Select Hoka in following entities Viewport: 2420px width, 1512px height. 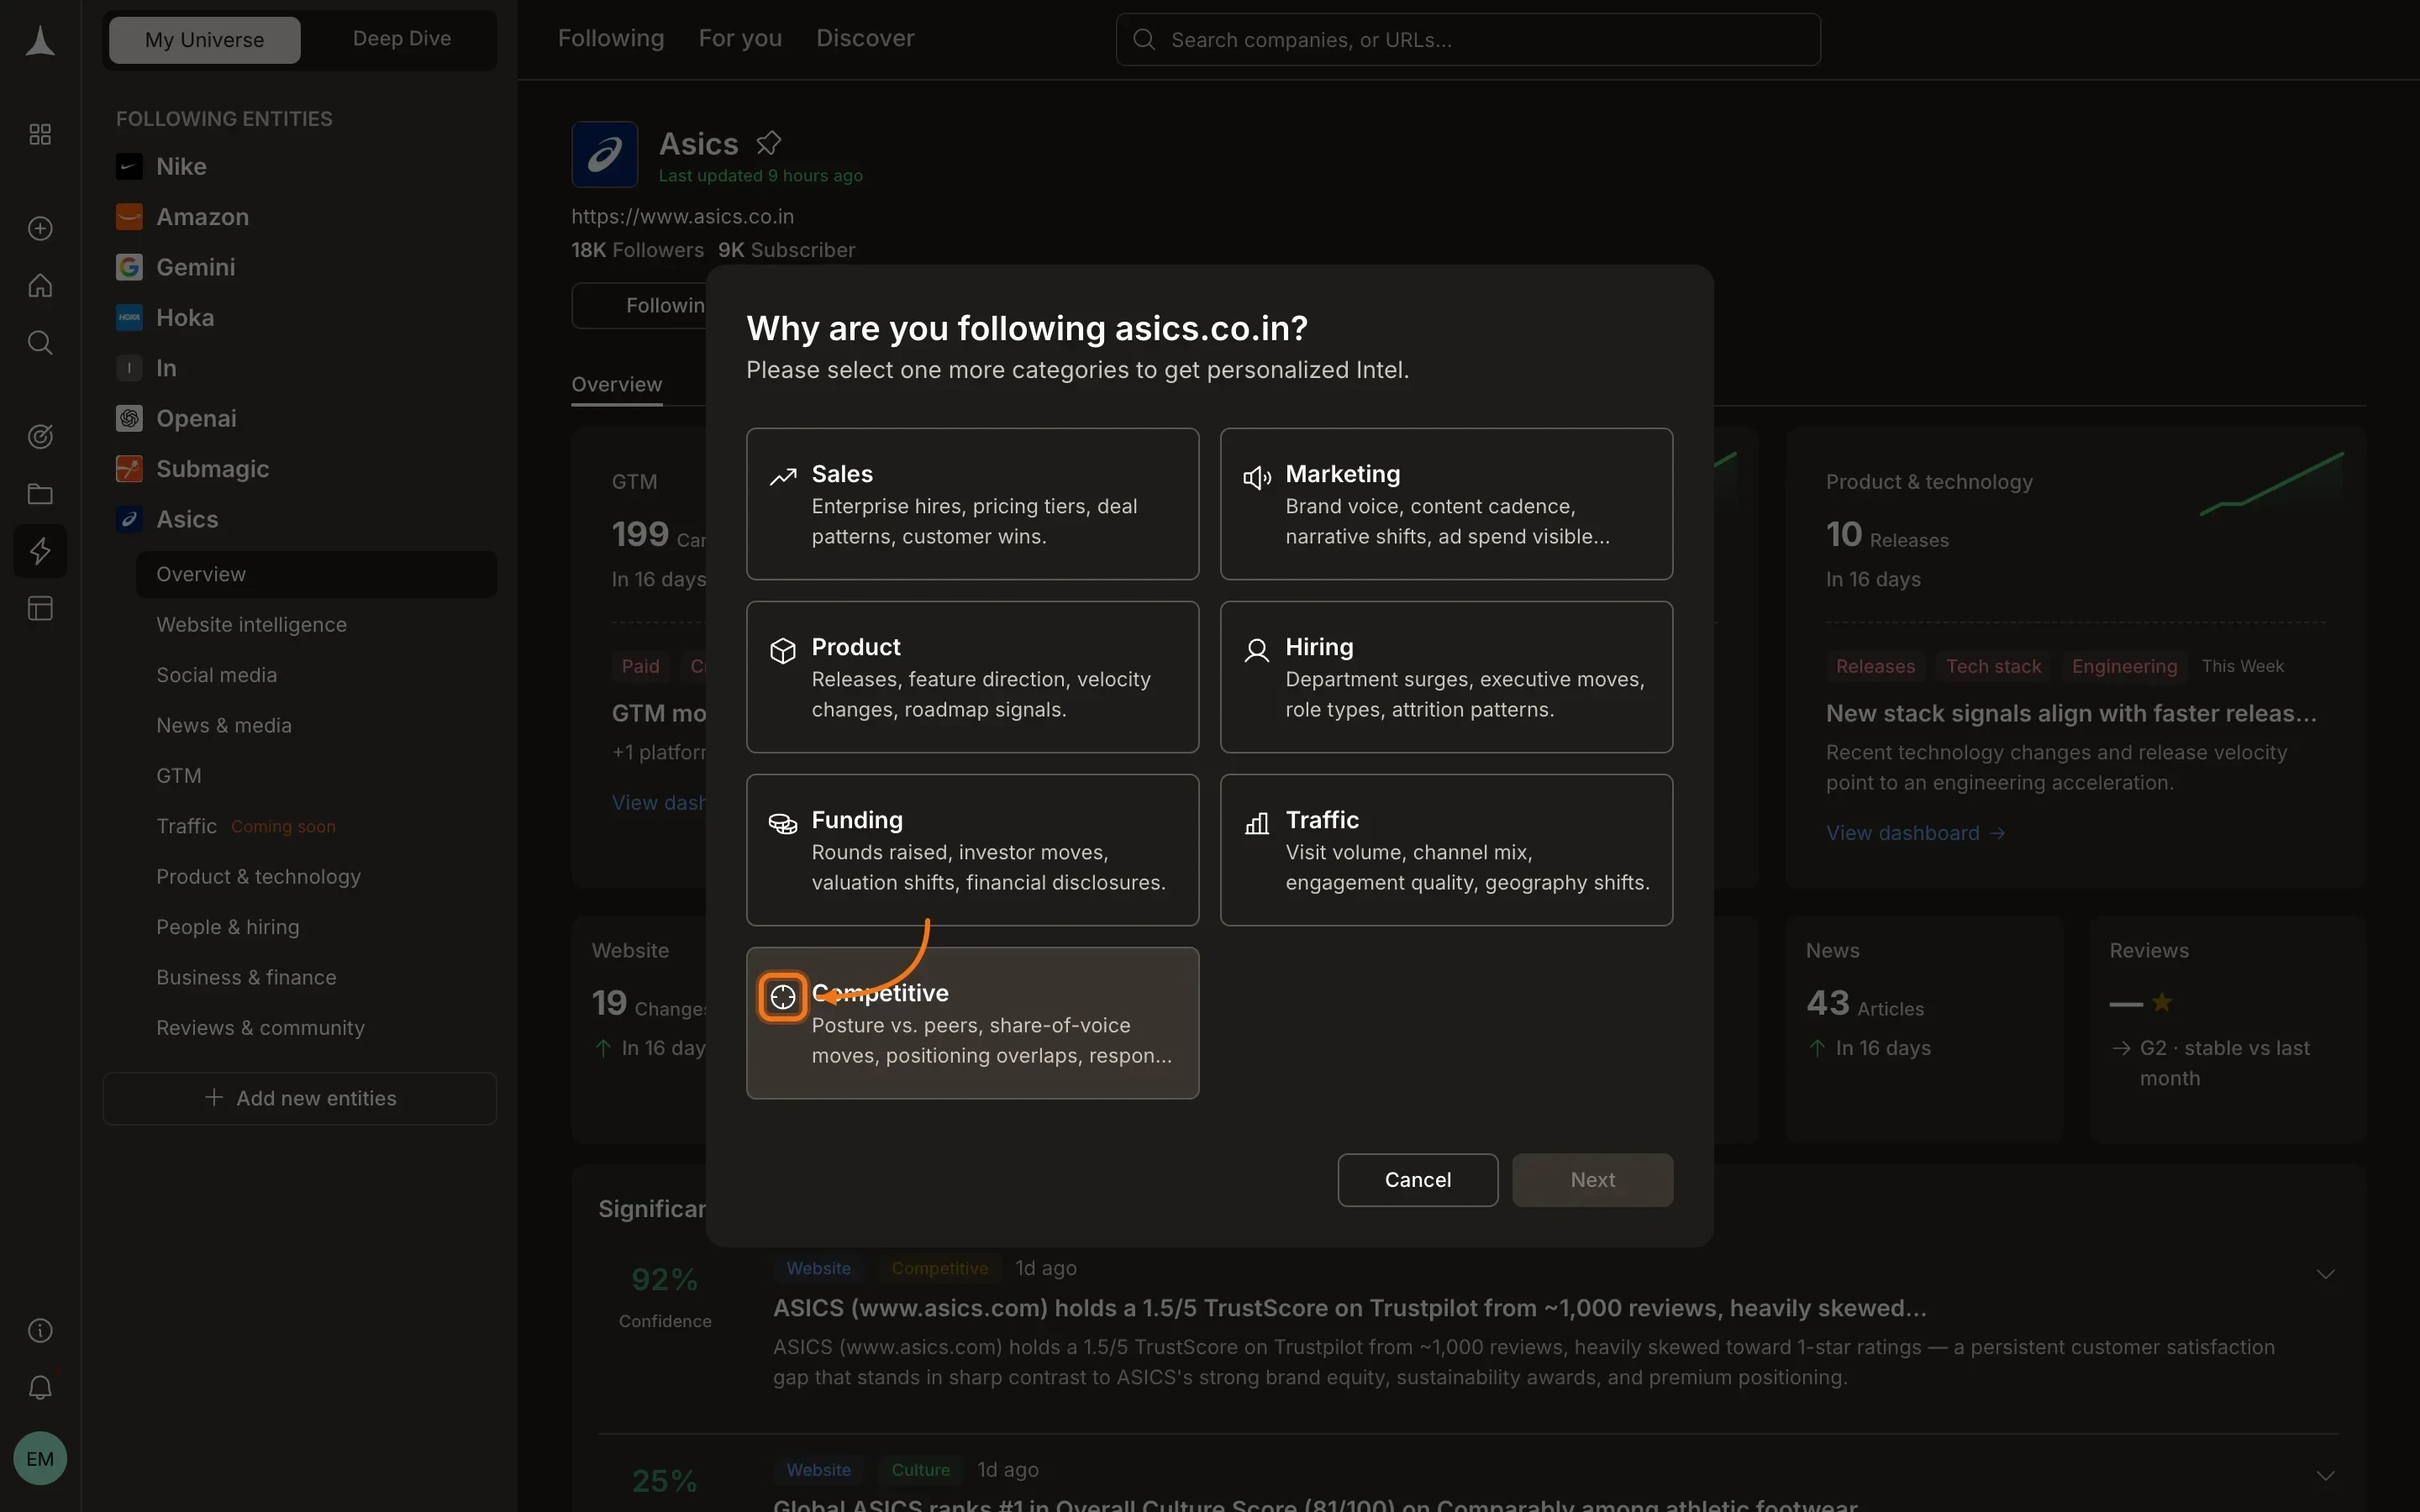pos(185,317)
